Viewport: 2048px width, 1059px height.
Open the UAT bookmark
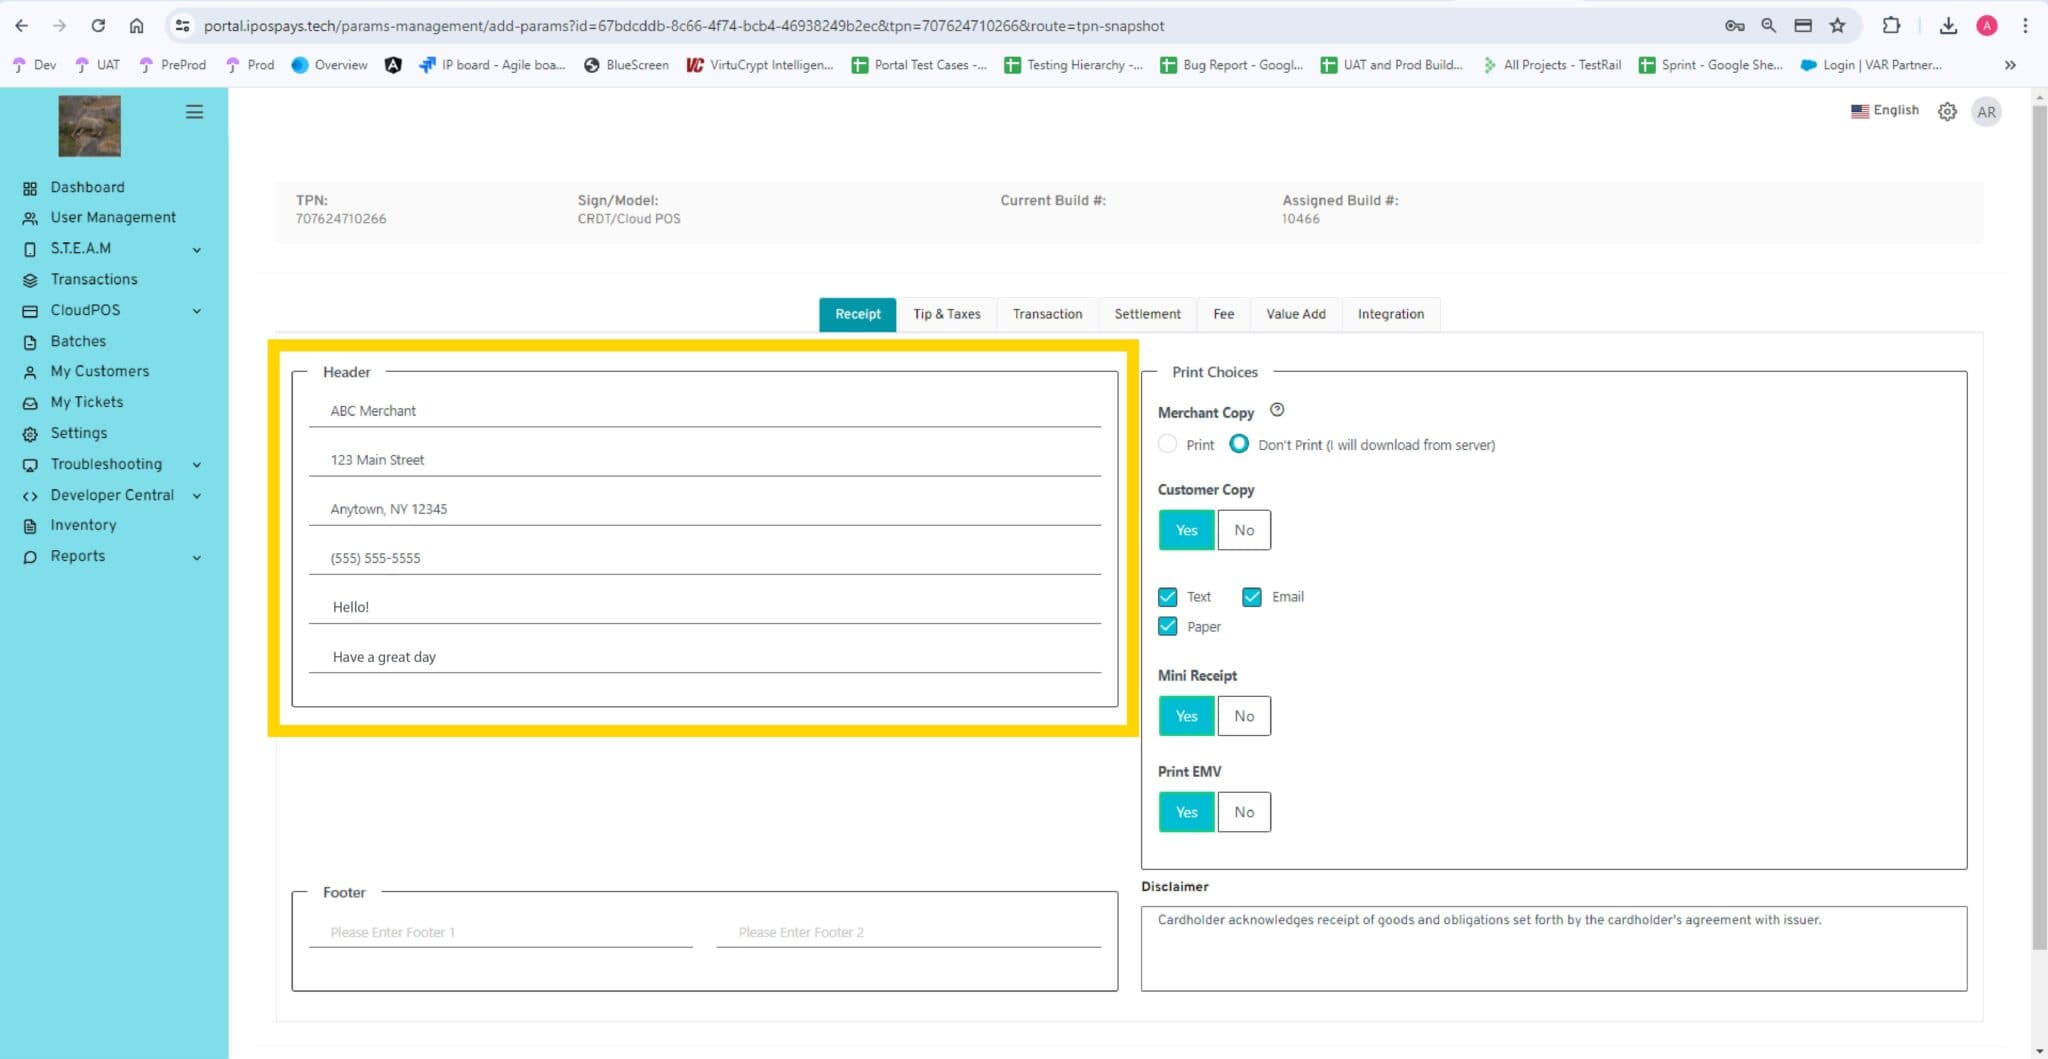click(x=97, y=65)
